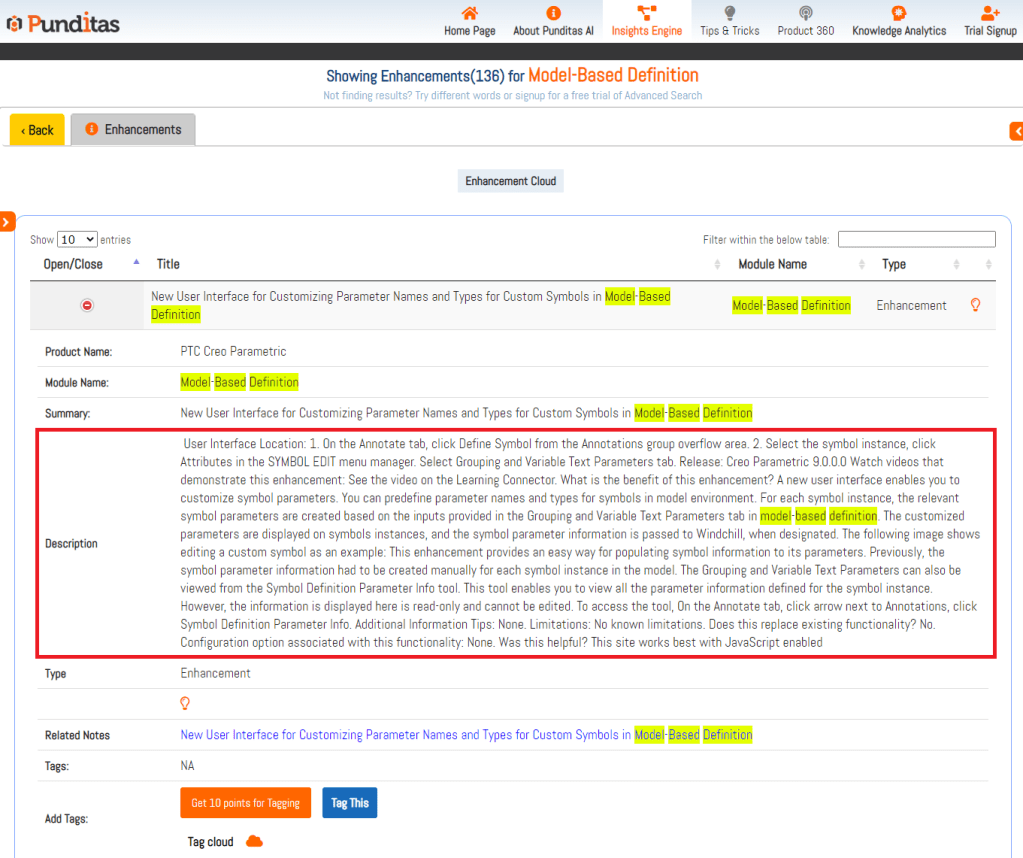Select the Insights Engine menu item

tap(646, 21)
